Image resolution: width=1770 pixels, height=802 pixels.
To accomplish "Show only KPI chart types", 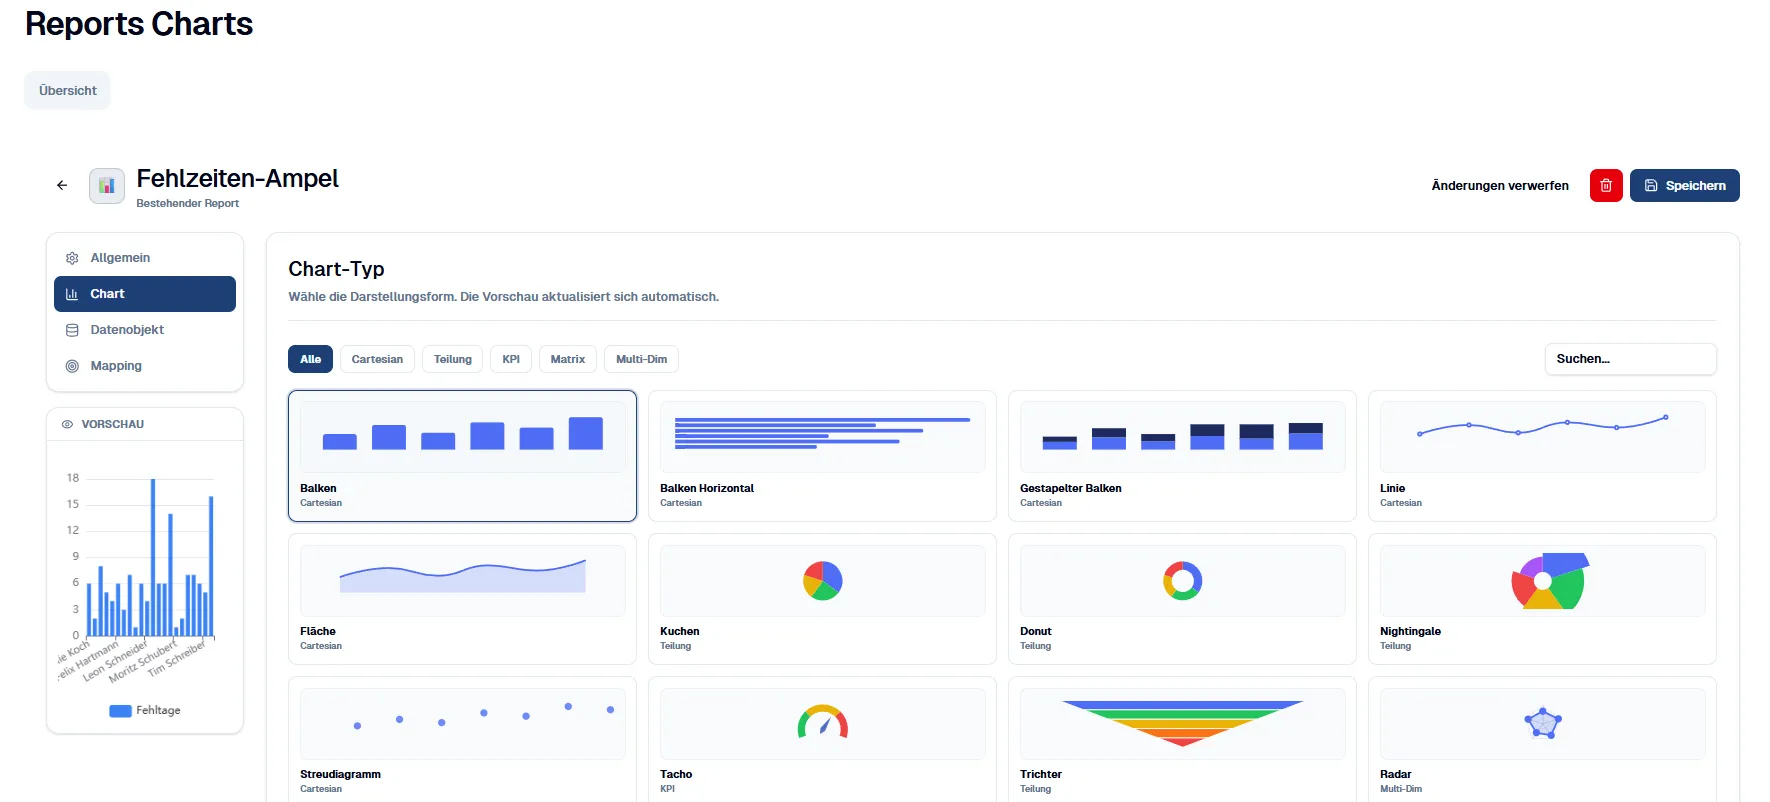I will pos(511,359).
